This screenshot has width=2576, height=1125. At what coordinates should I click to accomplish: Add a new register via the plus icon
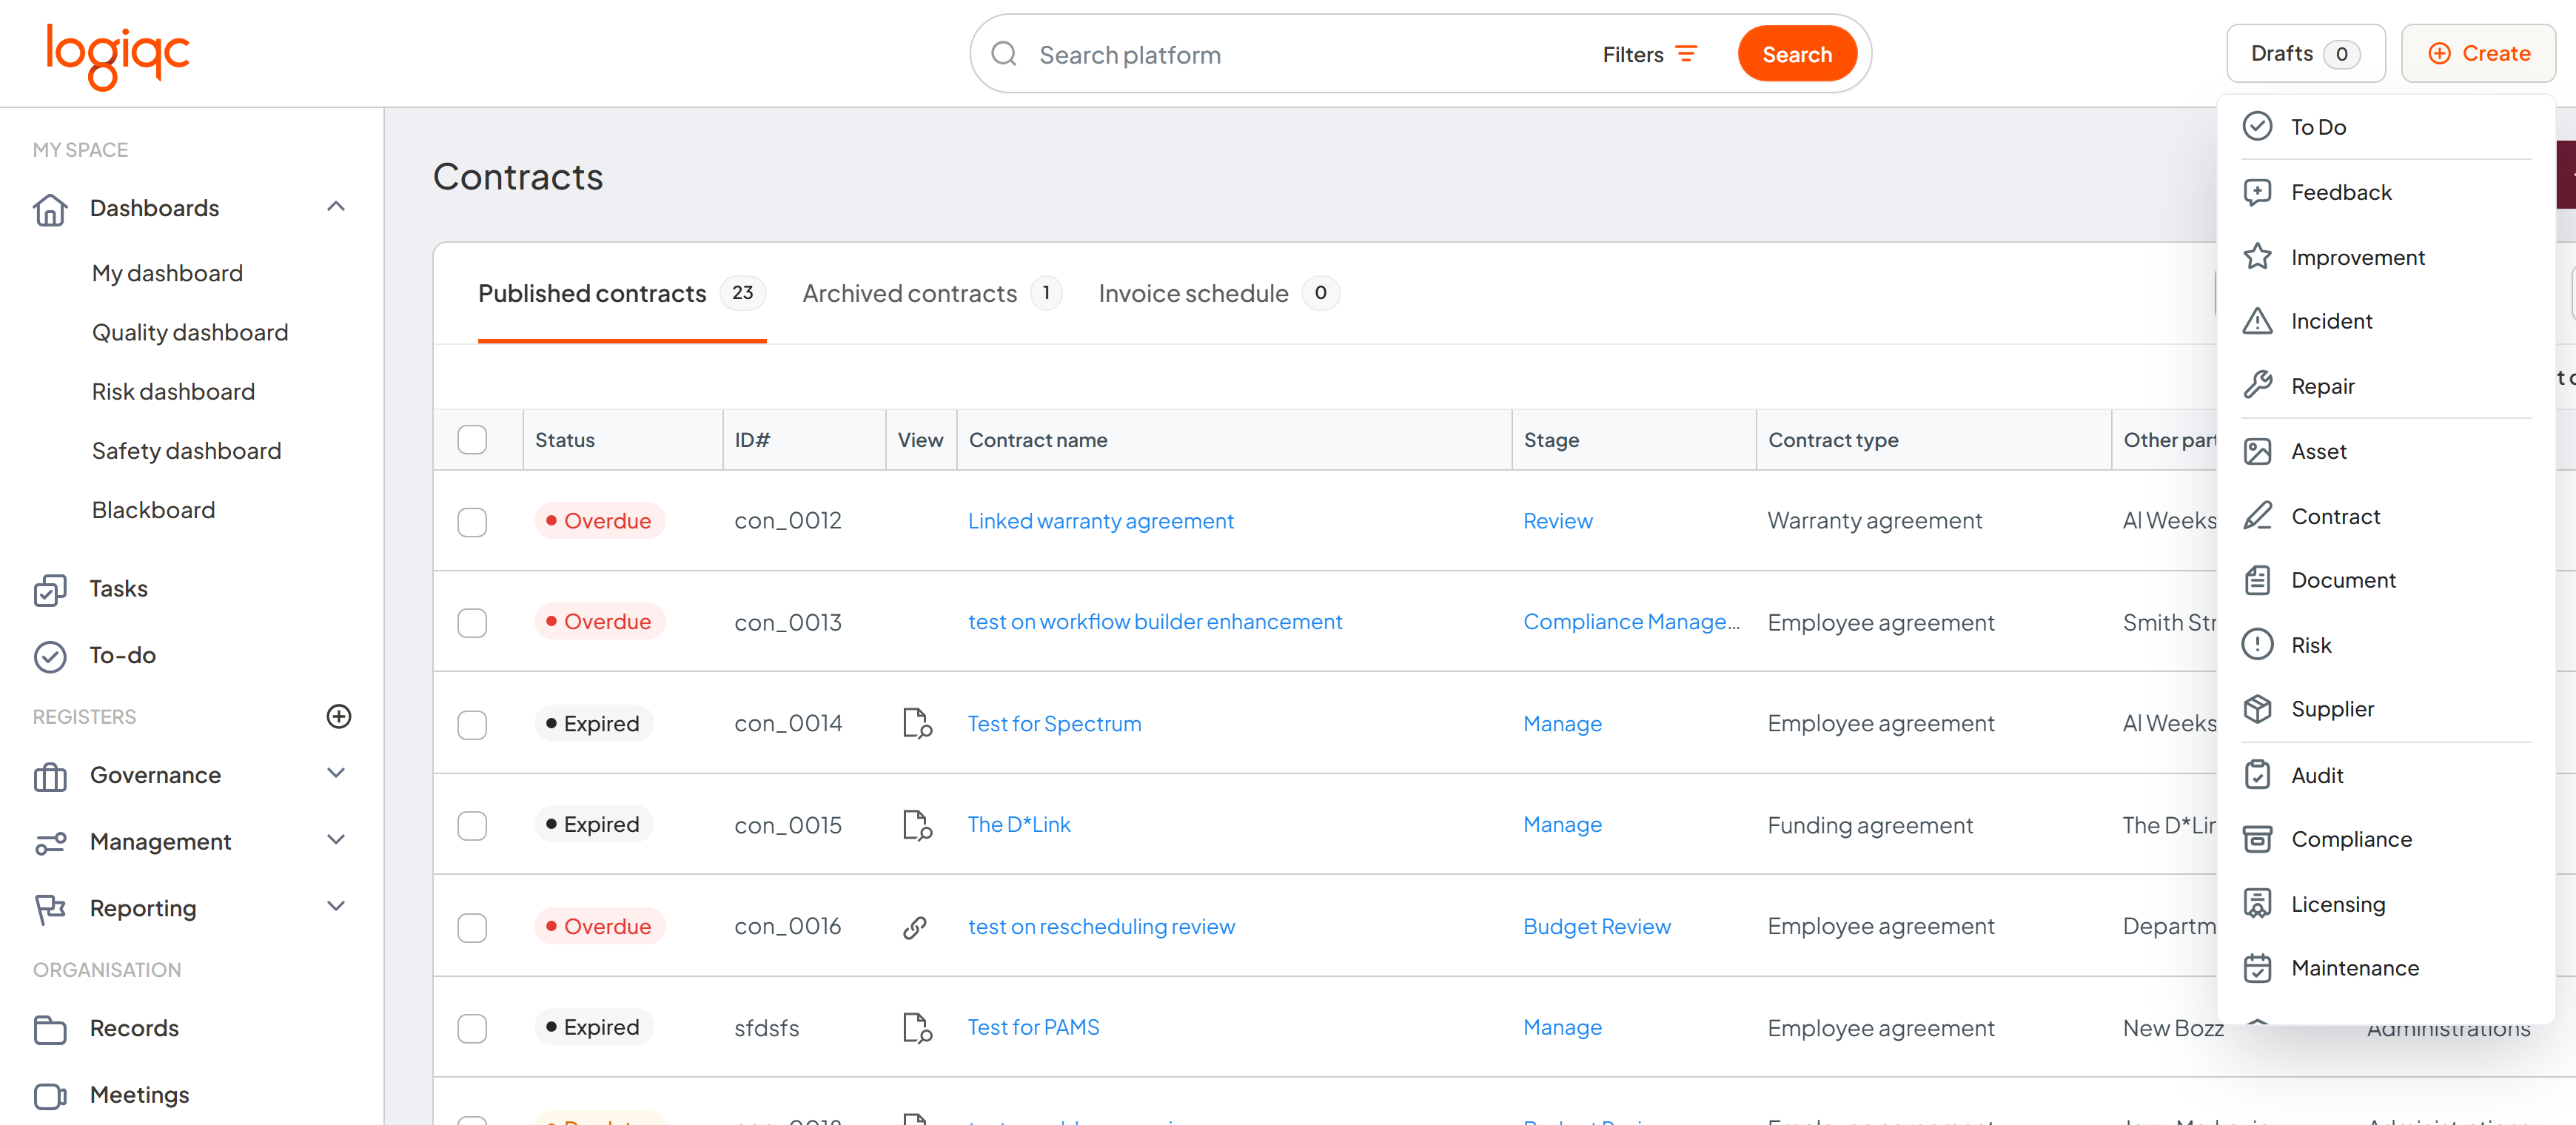point(339,716)
